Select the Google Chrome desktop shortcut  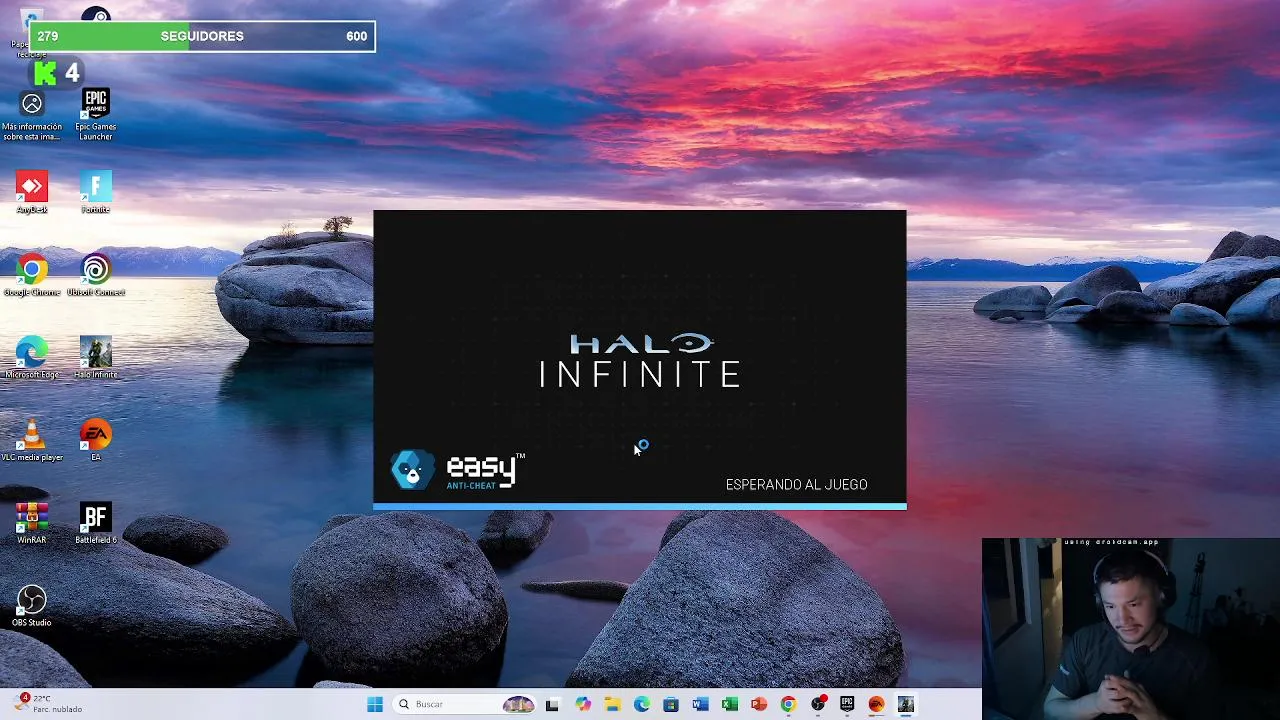click(32, 275)
